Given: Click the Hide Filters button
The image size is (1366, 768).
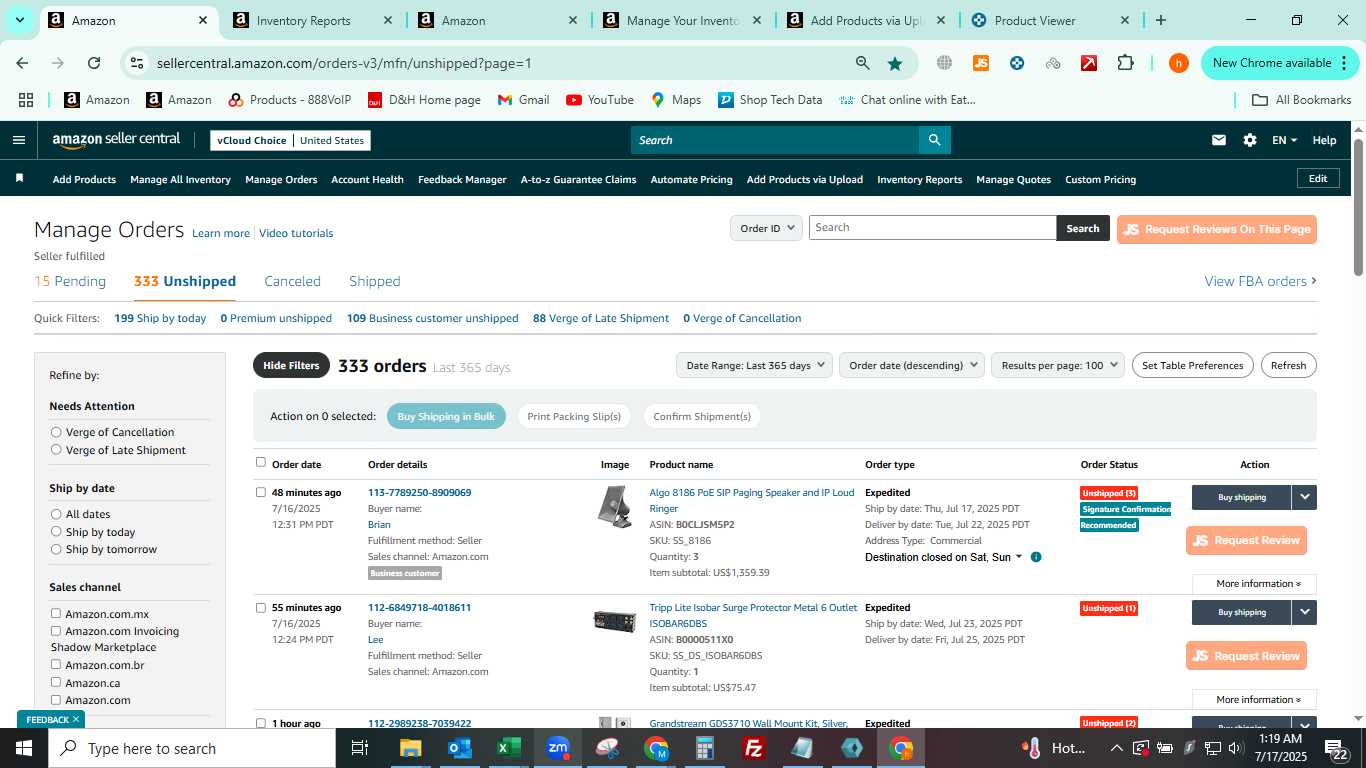Looking at the screenshot, I should point(291,365).
